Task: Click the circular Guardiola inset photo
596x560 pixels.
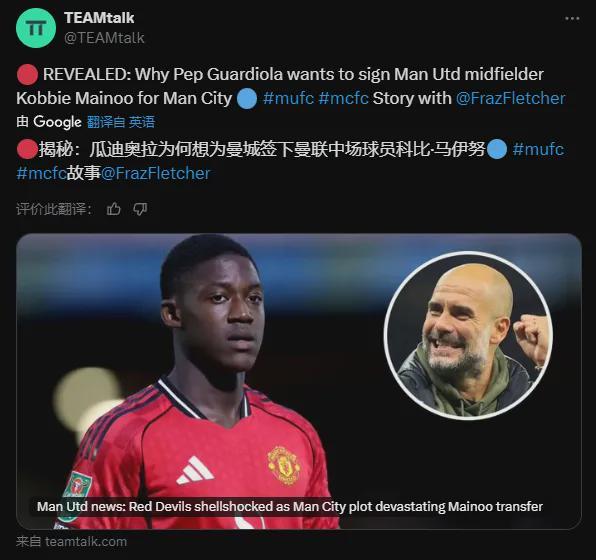Action: click(x=468, y=336)
